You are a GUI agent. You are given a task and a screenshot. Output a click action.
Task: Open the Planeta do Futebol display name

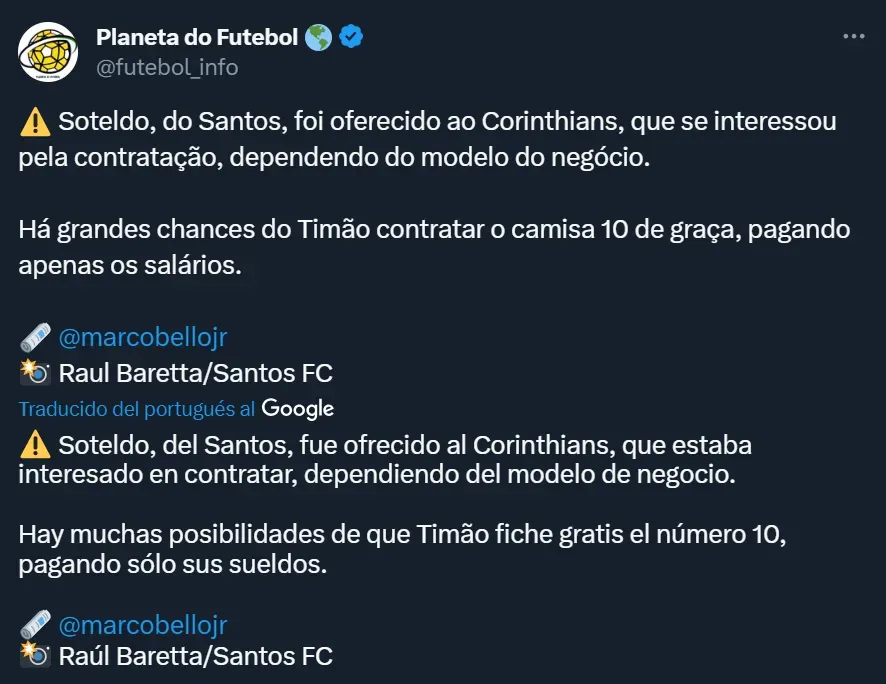point(197,38)
